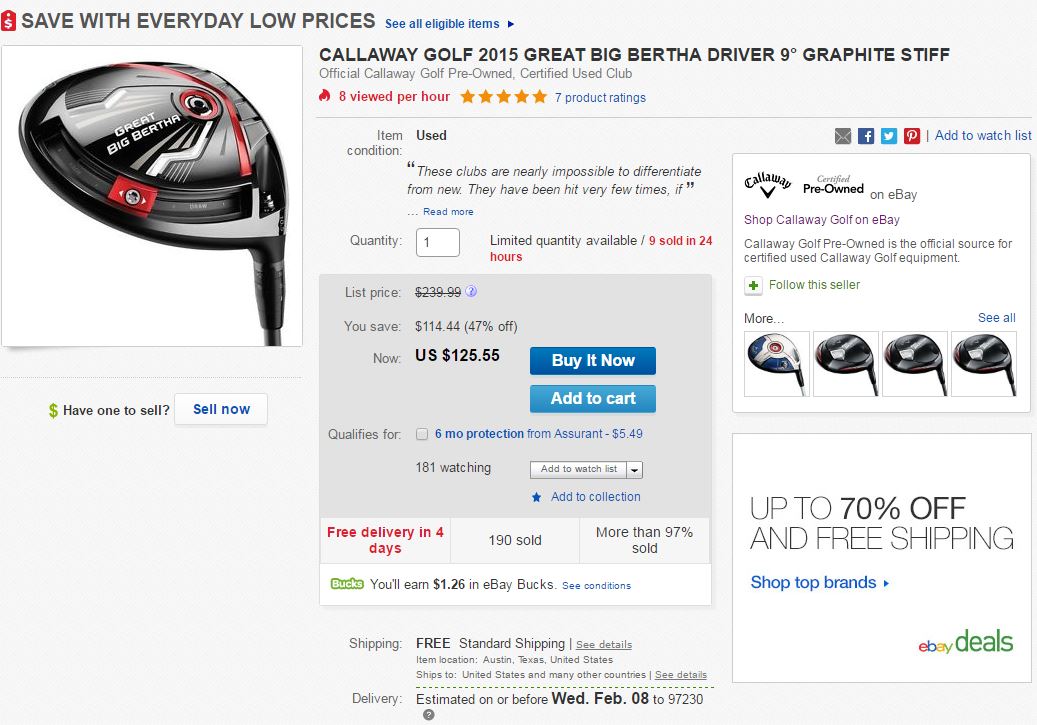Click the star icon beside Add to collection

(537, 497)
